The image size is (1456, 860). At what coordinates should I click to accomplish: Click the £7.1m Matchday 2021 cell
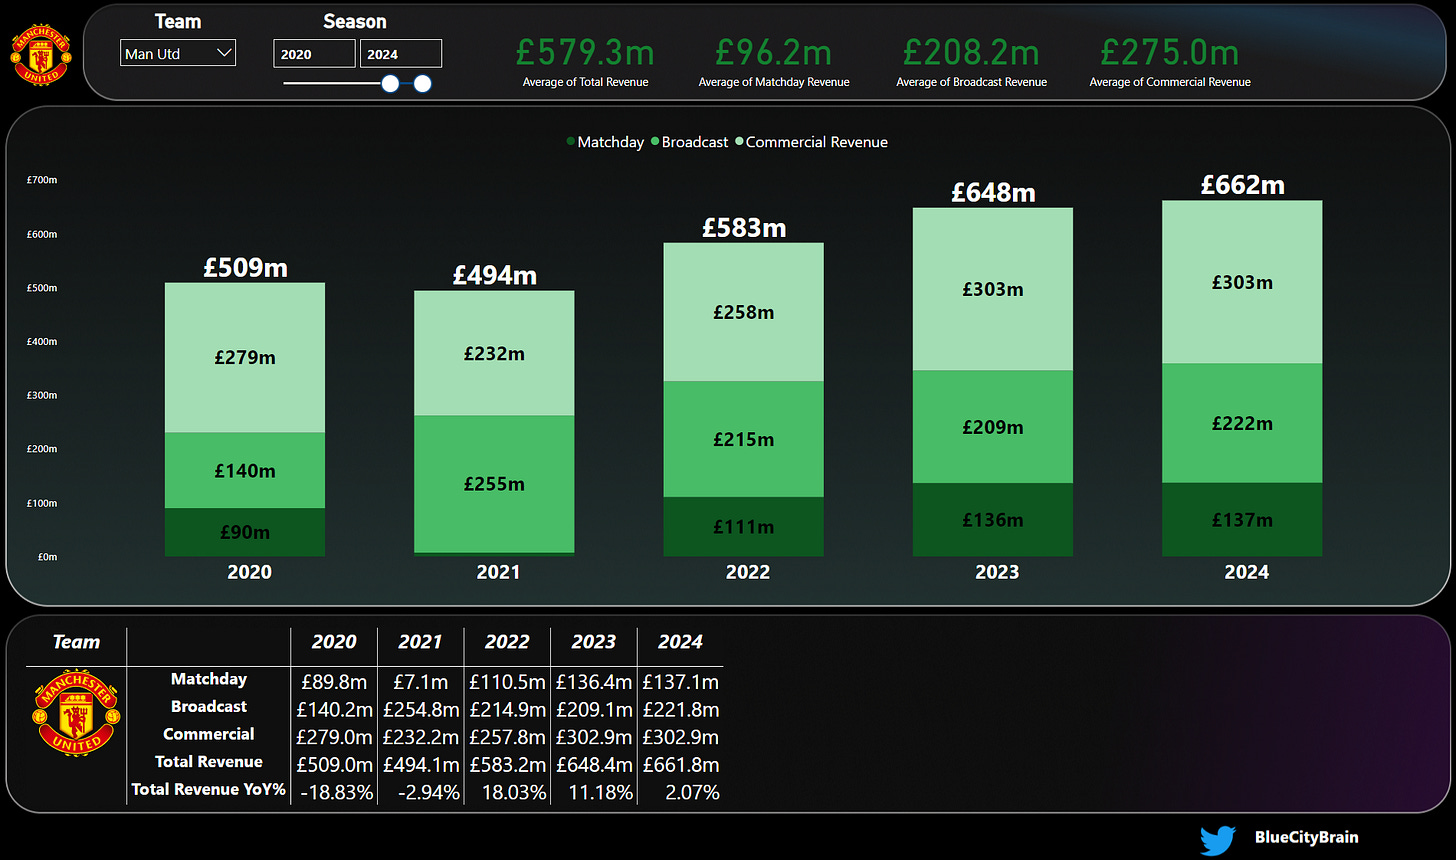pos(421,682)
